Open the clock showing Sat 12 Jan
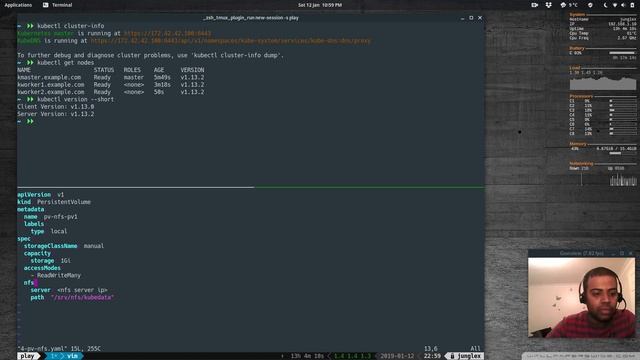Screen dimensions: 640x360 [320, 5]
